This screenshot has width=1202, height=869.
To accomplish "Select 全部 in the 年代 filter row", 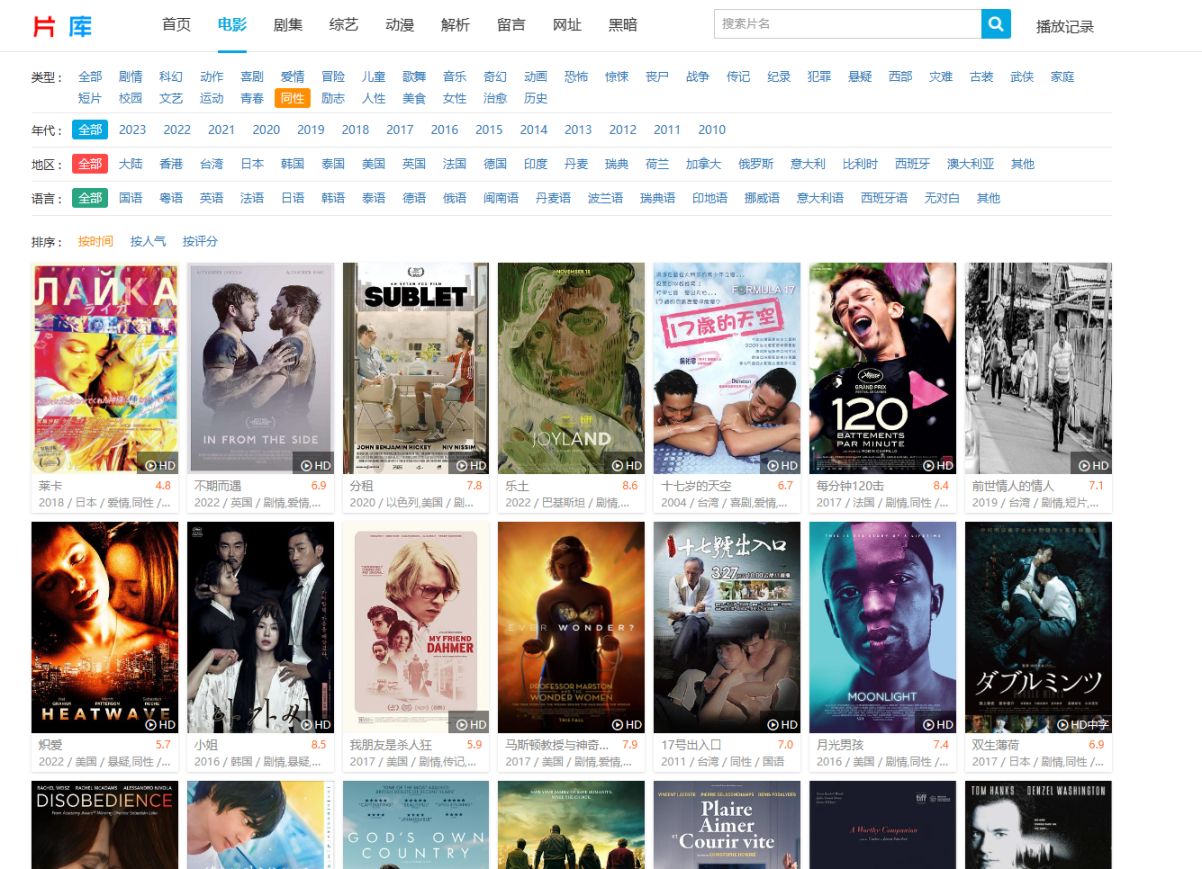I will 90,129.
